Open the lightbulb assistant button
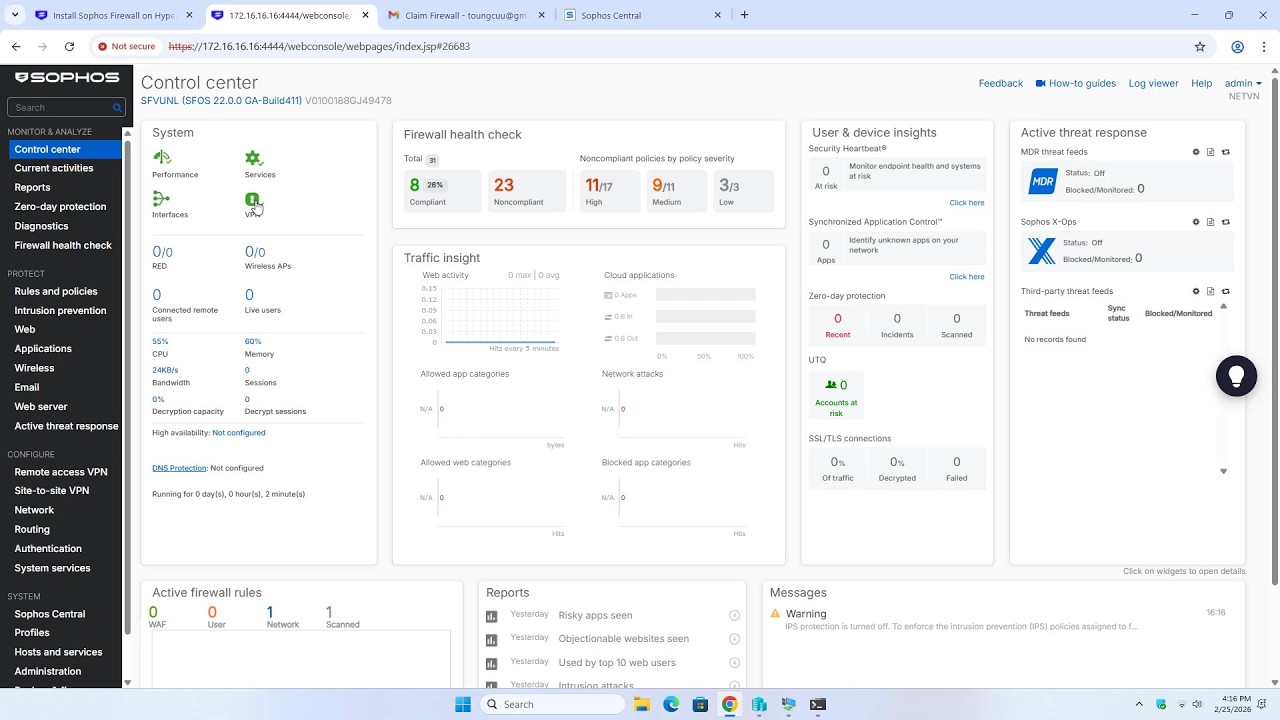This screenshot has height=720, width=1280. pyautogui.click(x=1236, y=376)
